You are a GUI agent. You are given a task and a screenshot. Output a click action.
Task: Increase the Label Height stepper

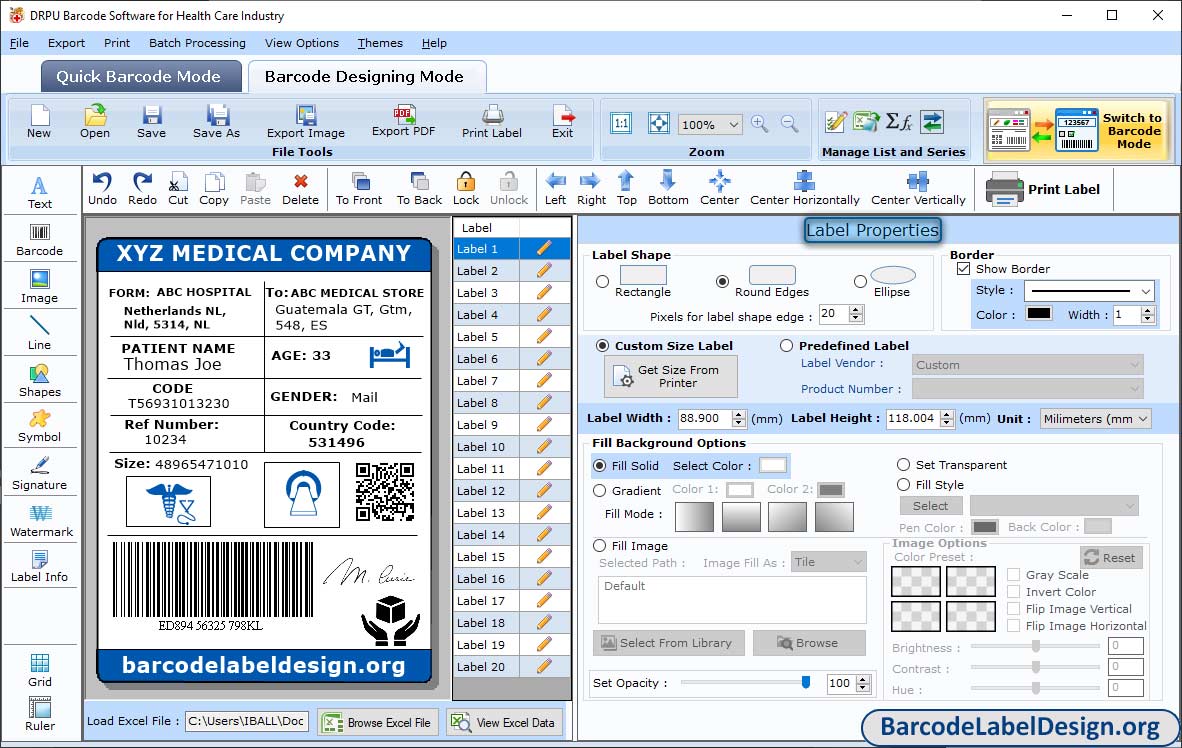coord(947,414)
